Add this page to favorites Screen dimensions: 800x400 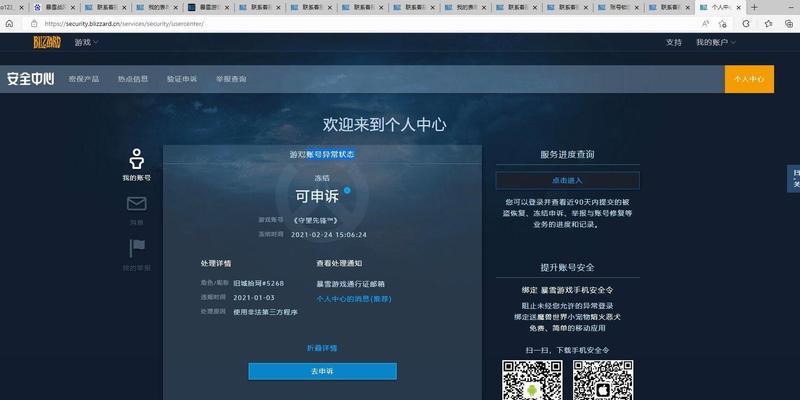[x=722, y=24]
